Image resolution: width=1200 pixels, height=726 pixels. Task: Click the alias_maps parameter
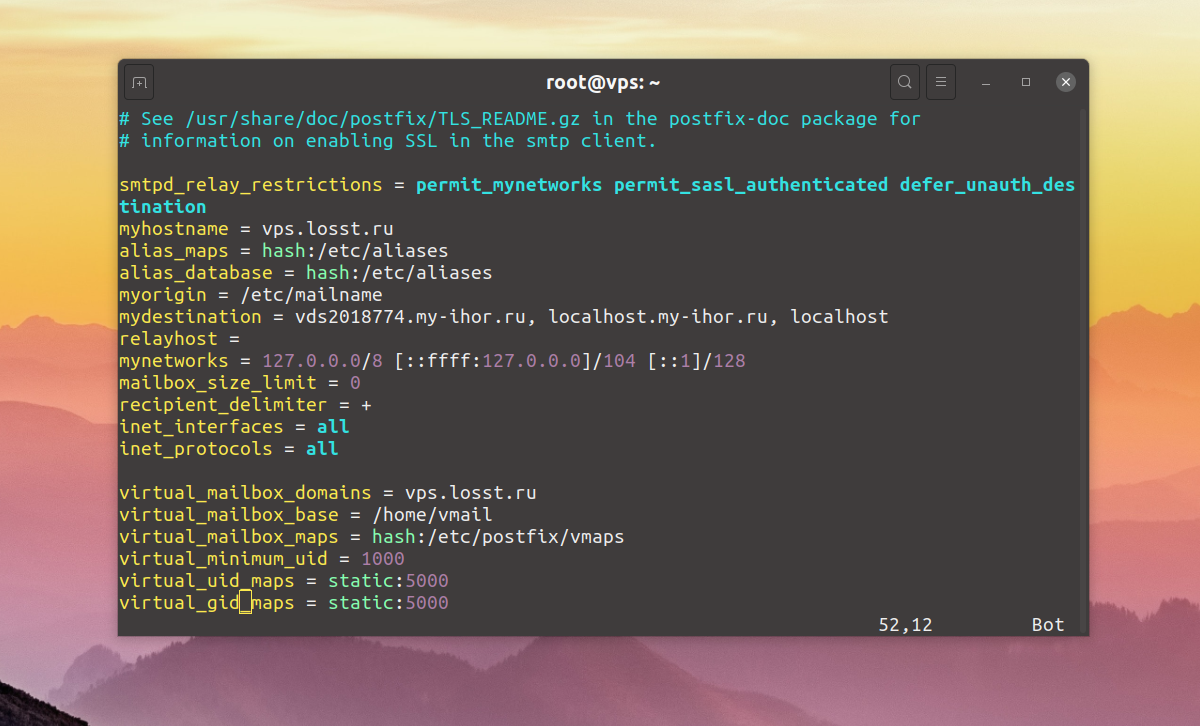[174, 251]
